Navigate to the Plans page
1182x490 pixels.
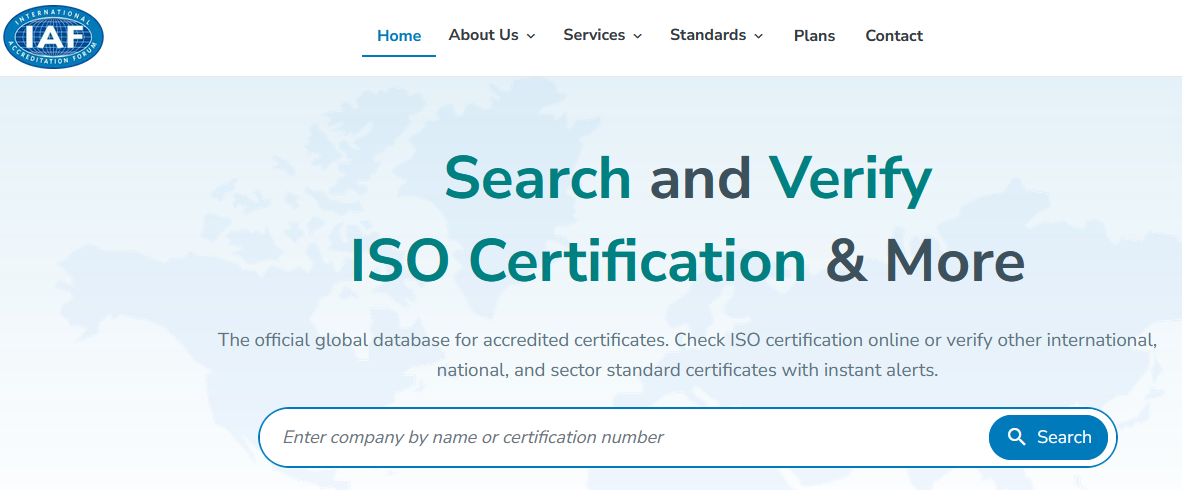tap(814, 36)
